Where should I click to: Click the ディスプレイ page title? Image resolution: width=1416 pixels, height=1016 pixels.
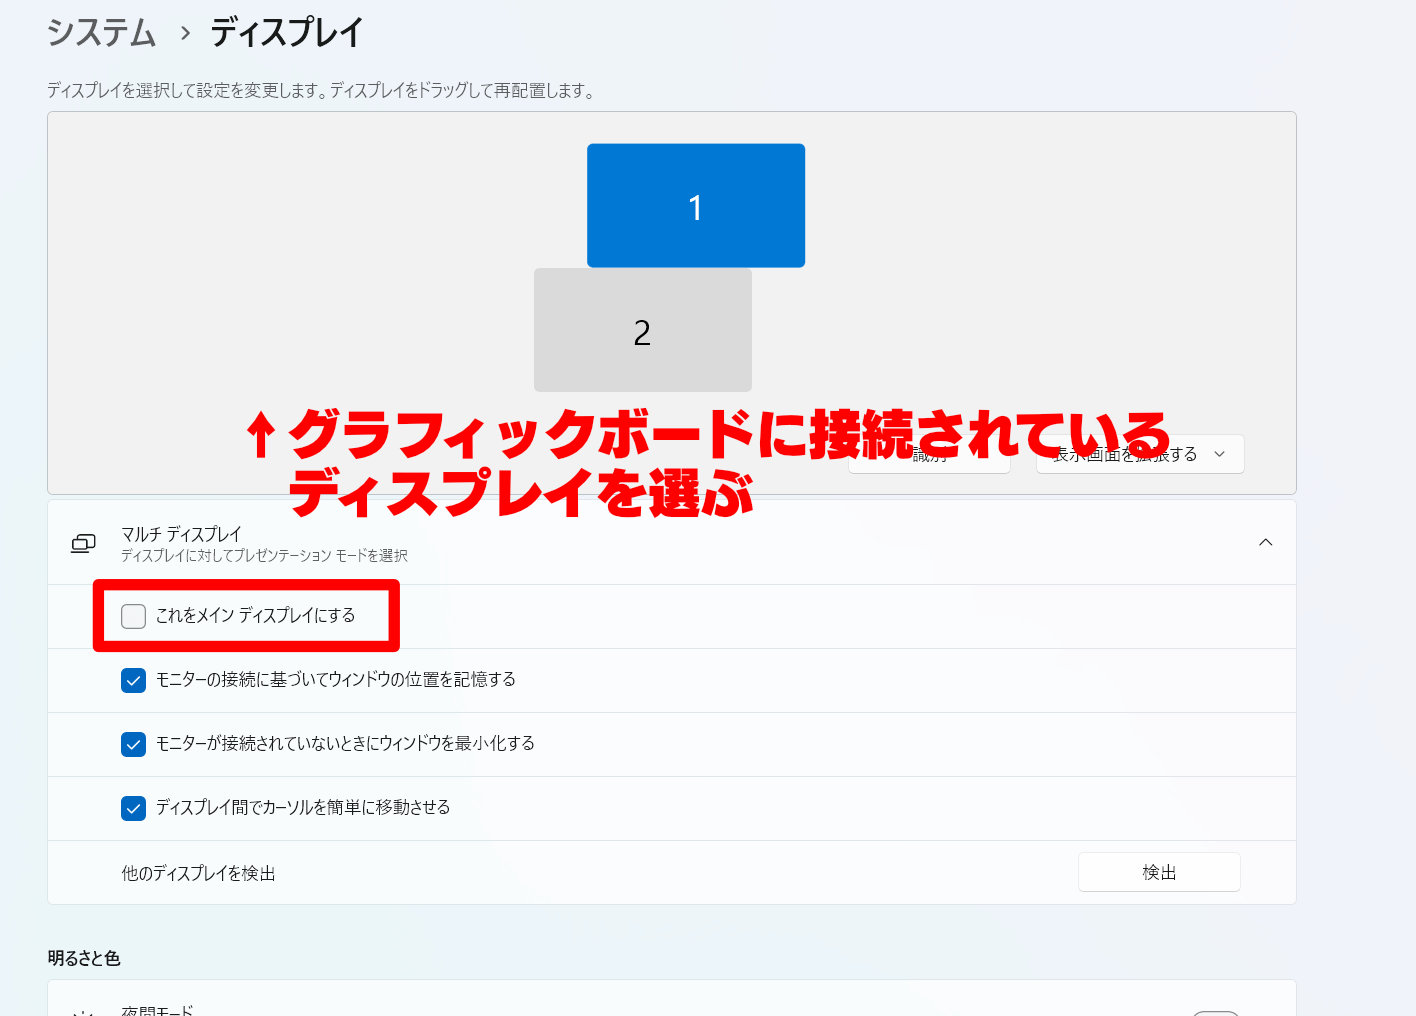[x=286, y=33]
